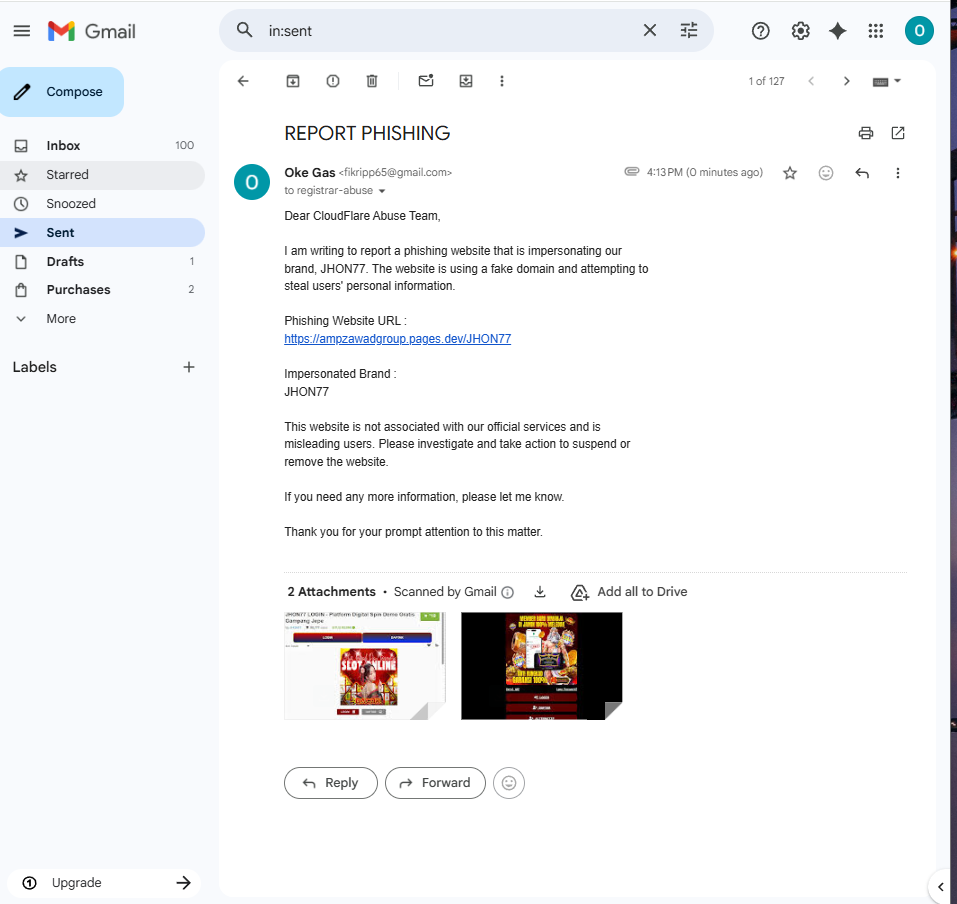Open the ampzawadgroup.pages.dev phishing URL link
The image size is (957, 904).
(397, 339)
